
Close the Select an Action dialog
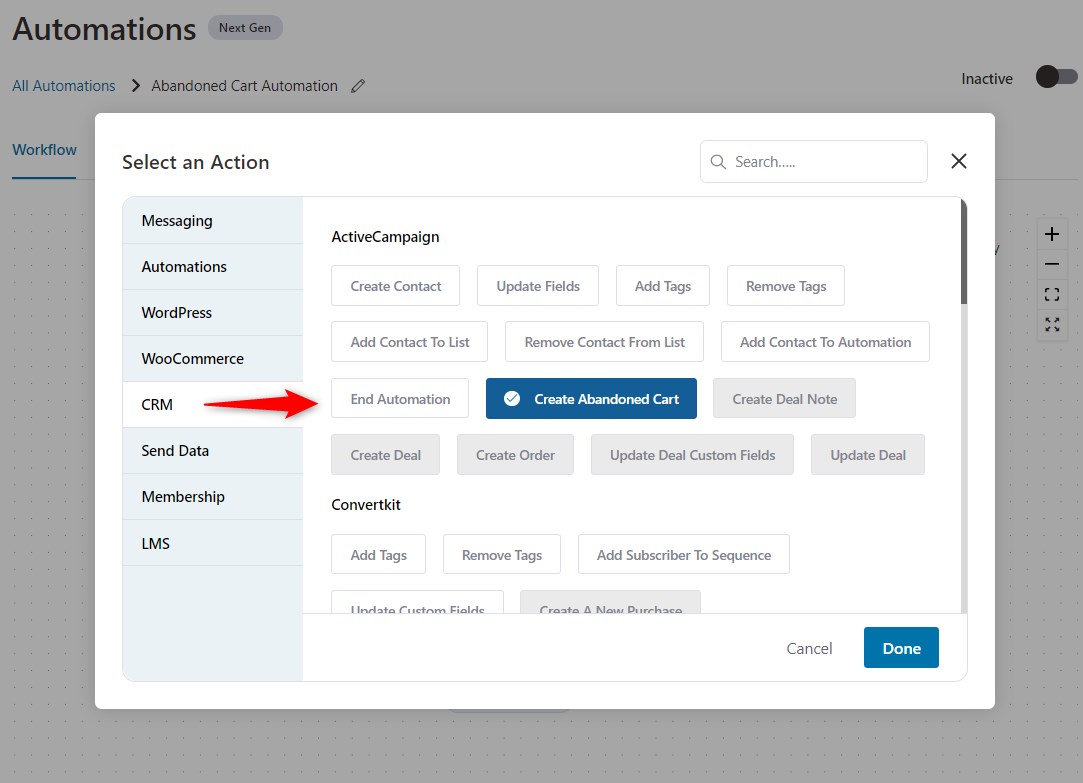tap(958, 160)
